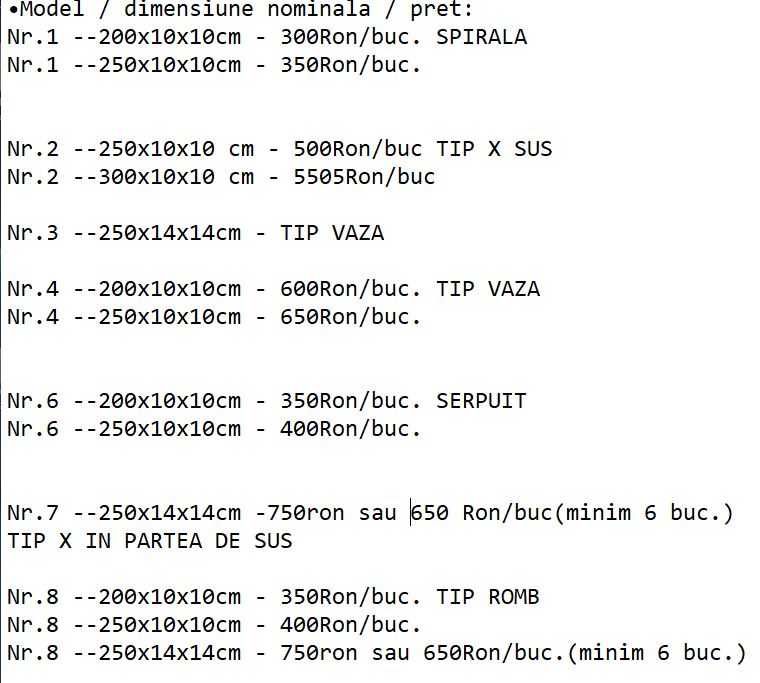760x683 pixels.
Task: Click the word SPIRALA
Action: click(481, 38)
